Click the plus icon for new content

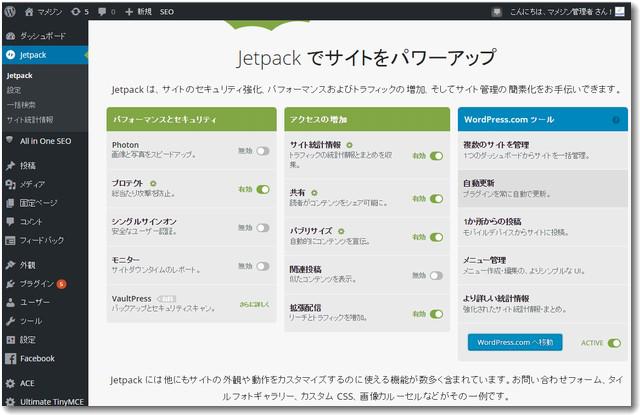[129, 12]
